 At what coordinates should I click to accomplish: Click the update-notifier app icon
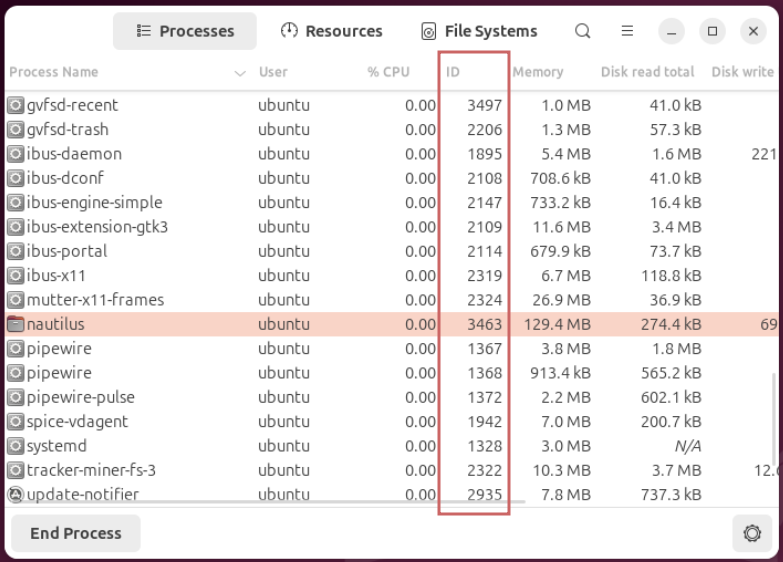[15, 494]
